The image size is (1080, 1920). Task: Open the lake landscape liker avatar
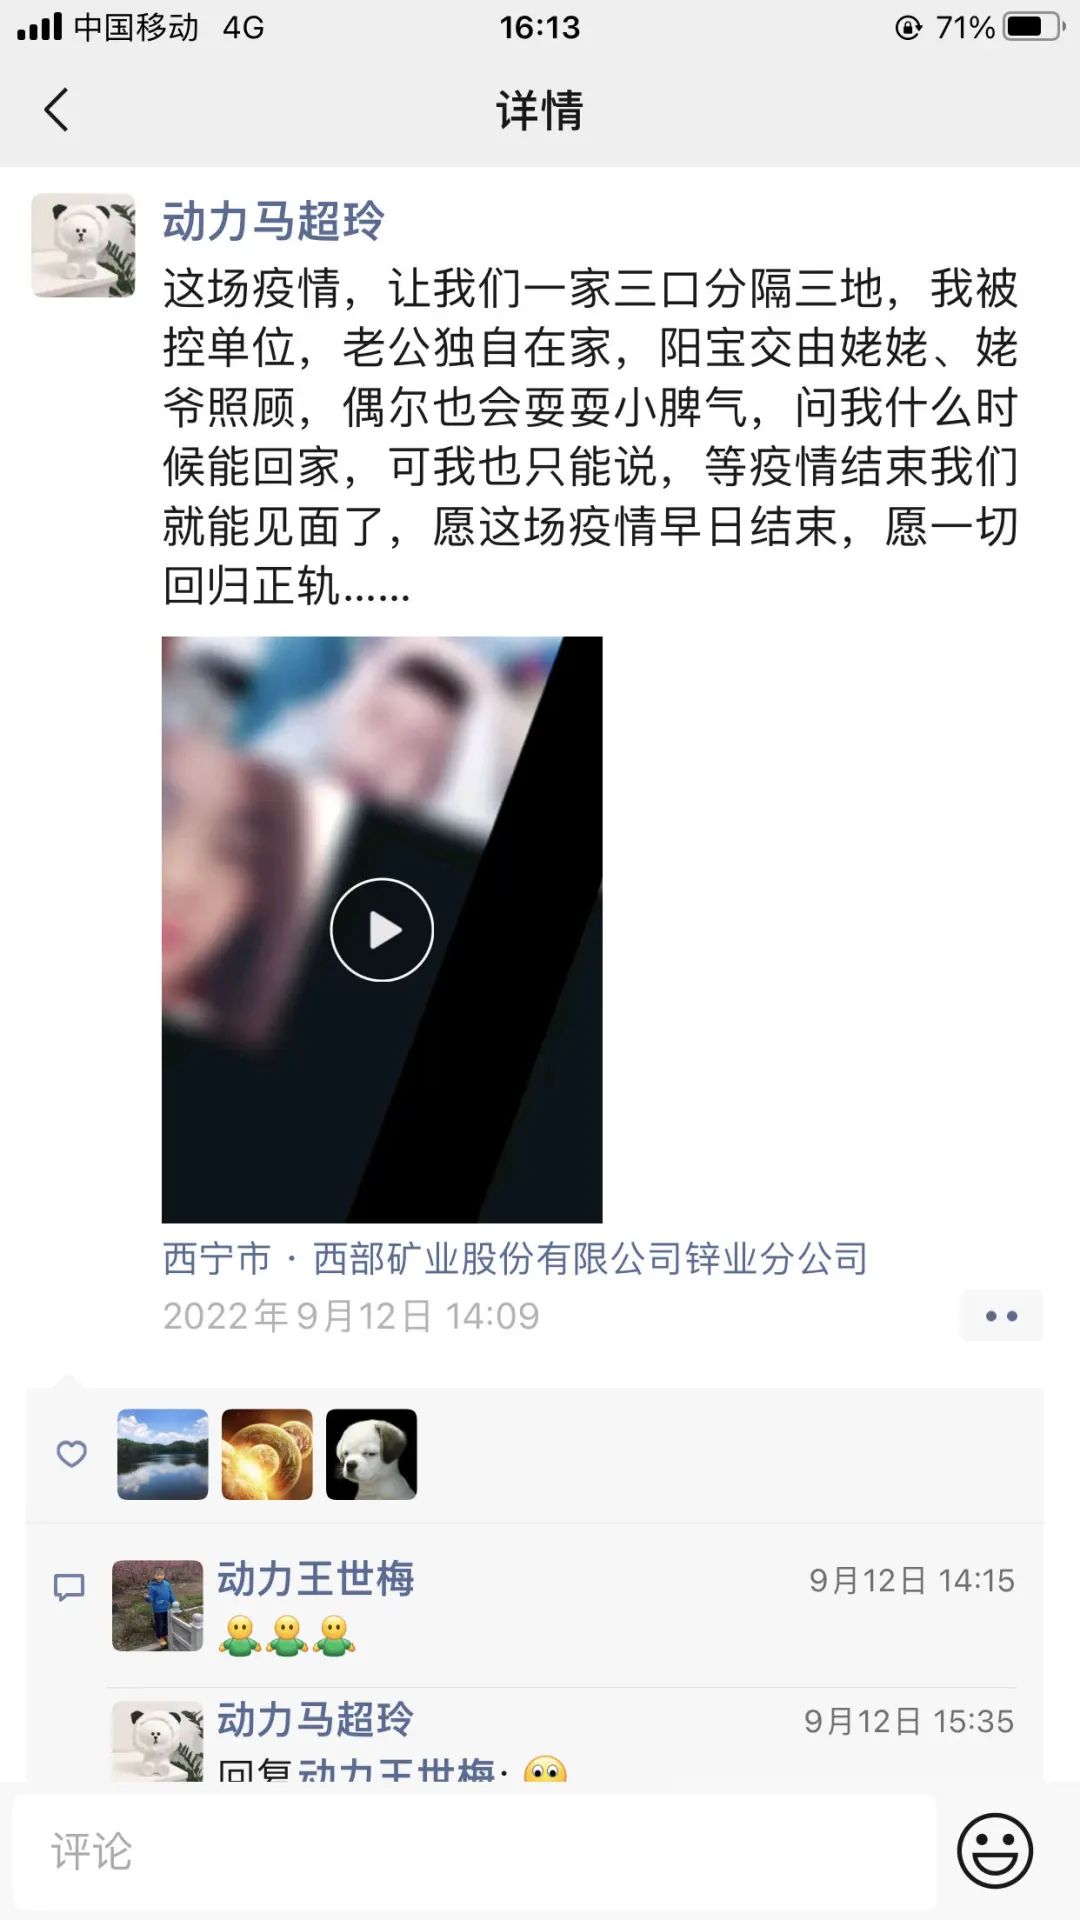[x=163, y=1454]
